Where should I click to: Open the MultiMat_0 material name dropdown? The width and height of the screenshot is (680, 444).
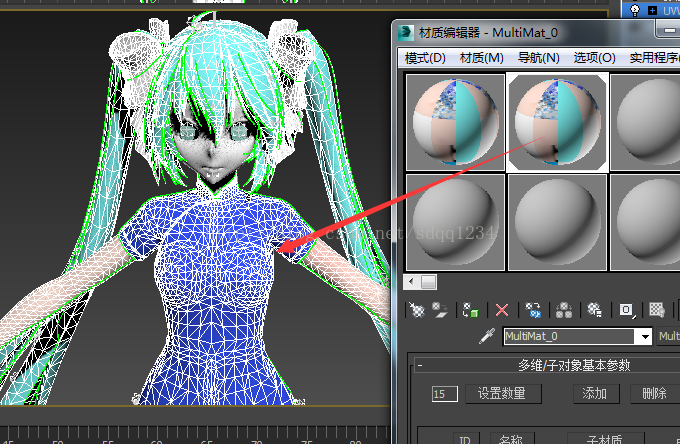pos(645,336)
